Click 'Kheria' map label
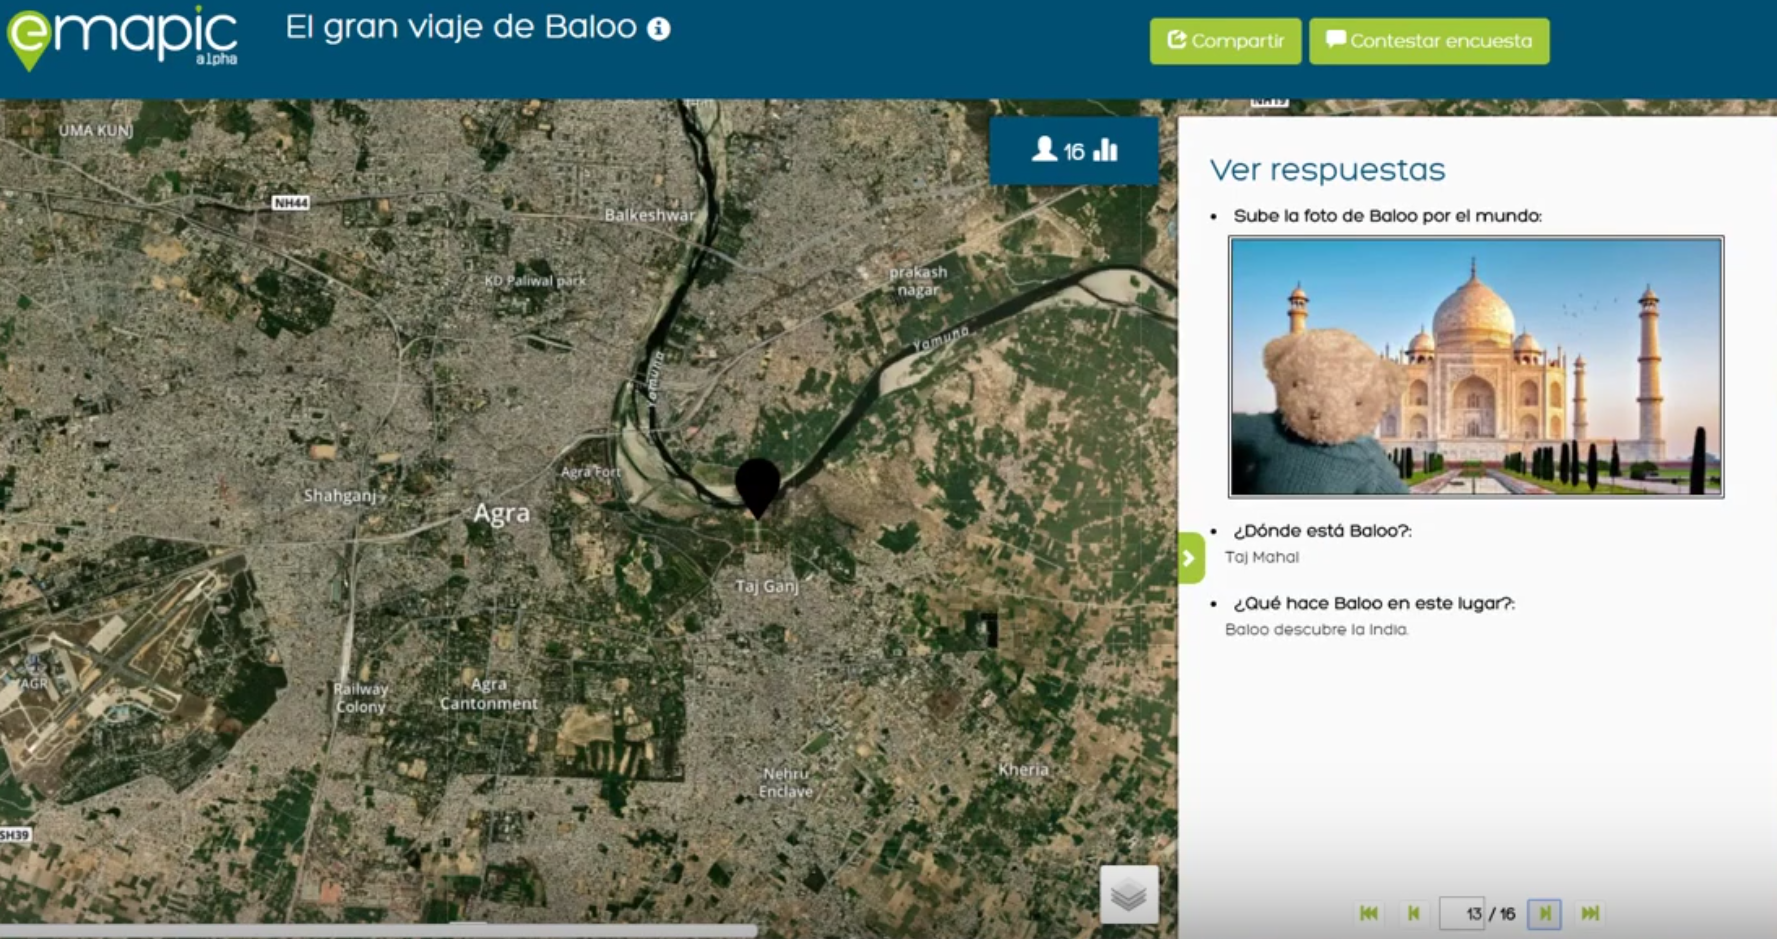The image size is (1777, 939). coord(1023,770)
